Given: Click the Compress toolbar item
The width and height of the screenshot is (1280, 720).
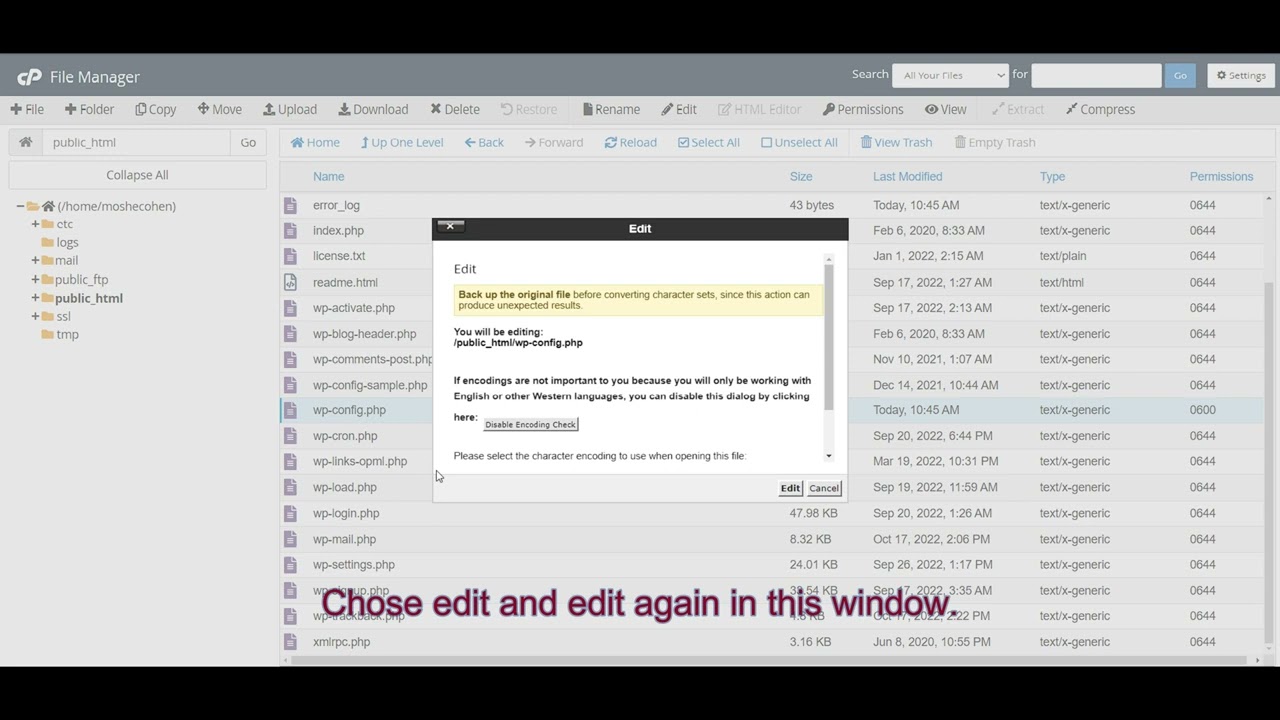Looking at the screenshot, I should click(1101, 109).
